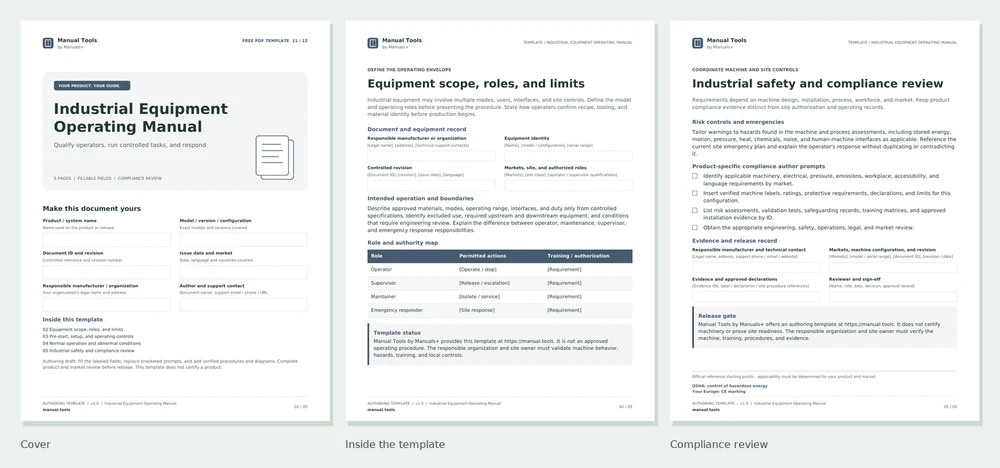
Task: Click the 'Make this document yours' heading
Action: pos(92,208)
